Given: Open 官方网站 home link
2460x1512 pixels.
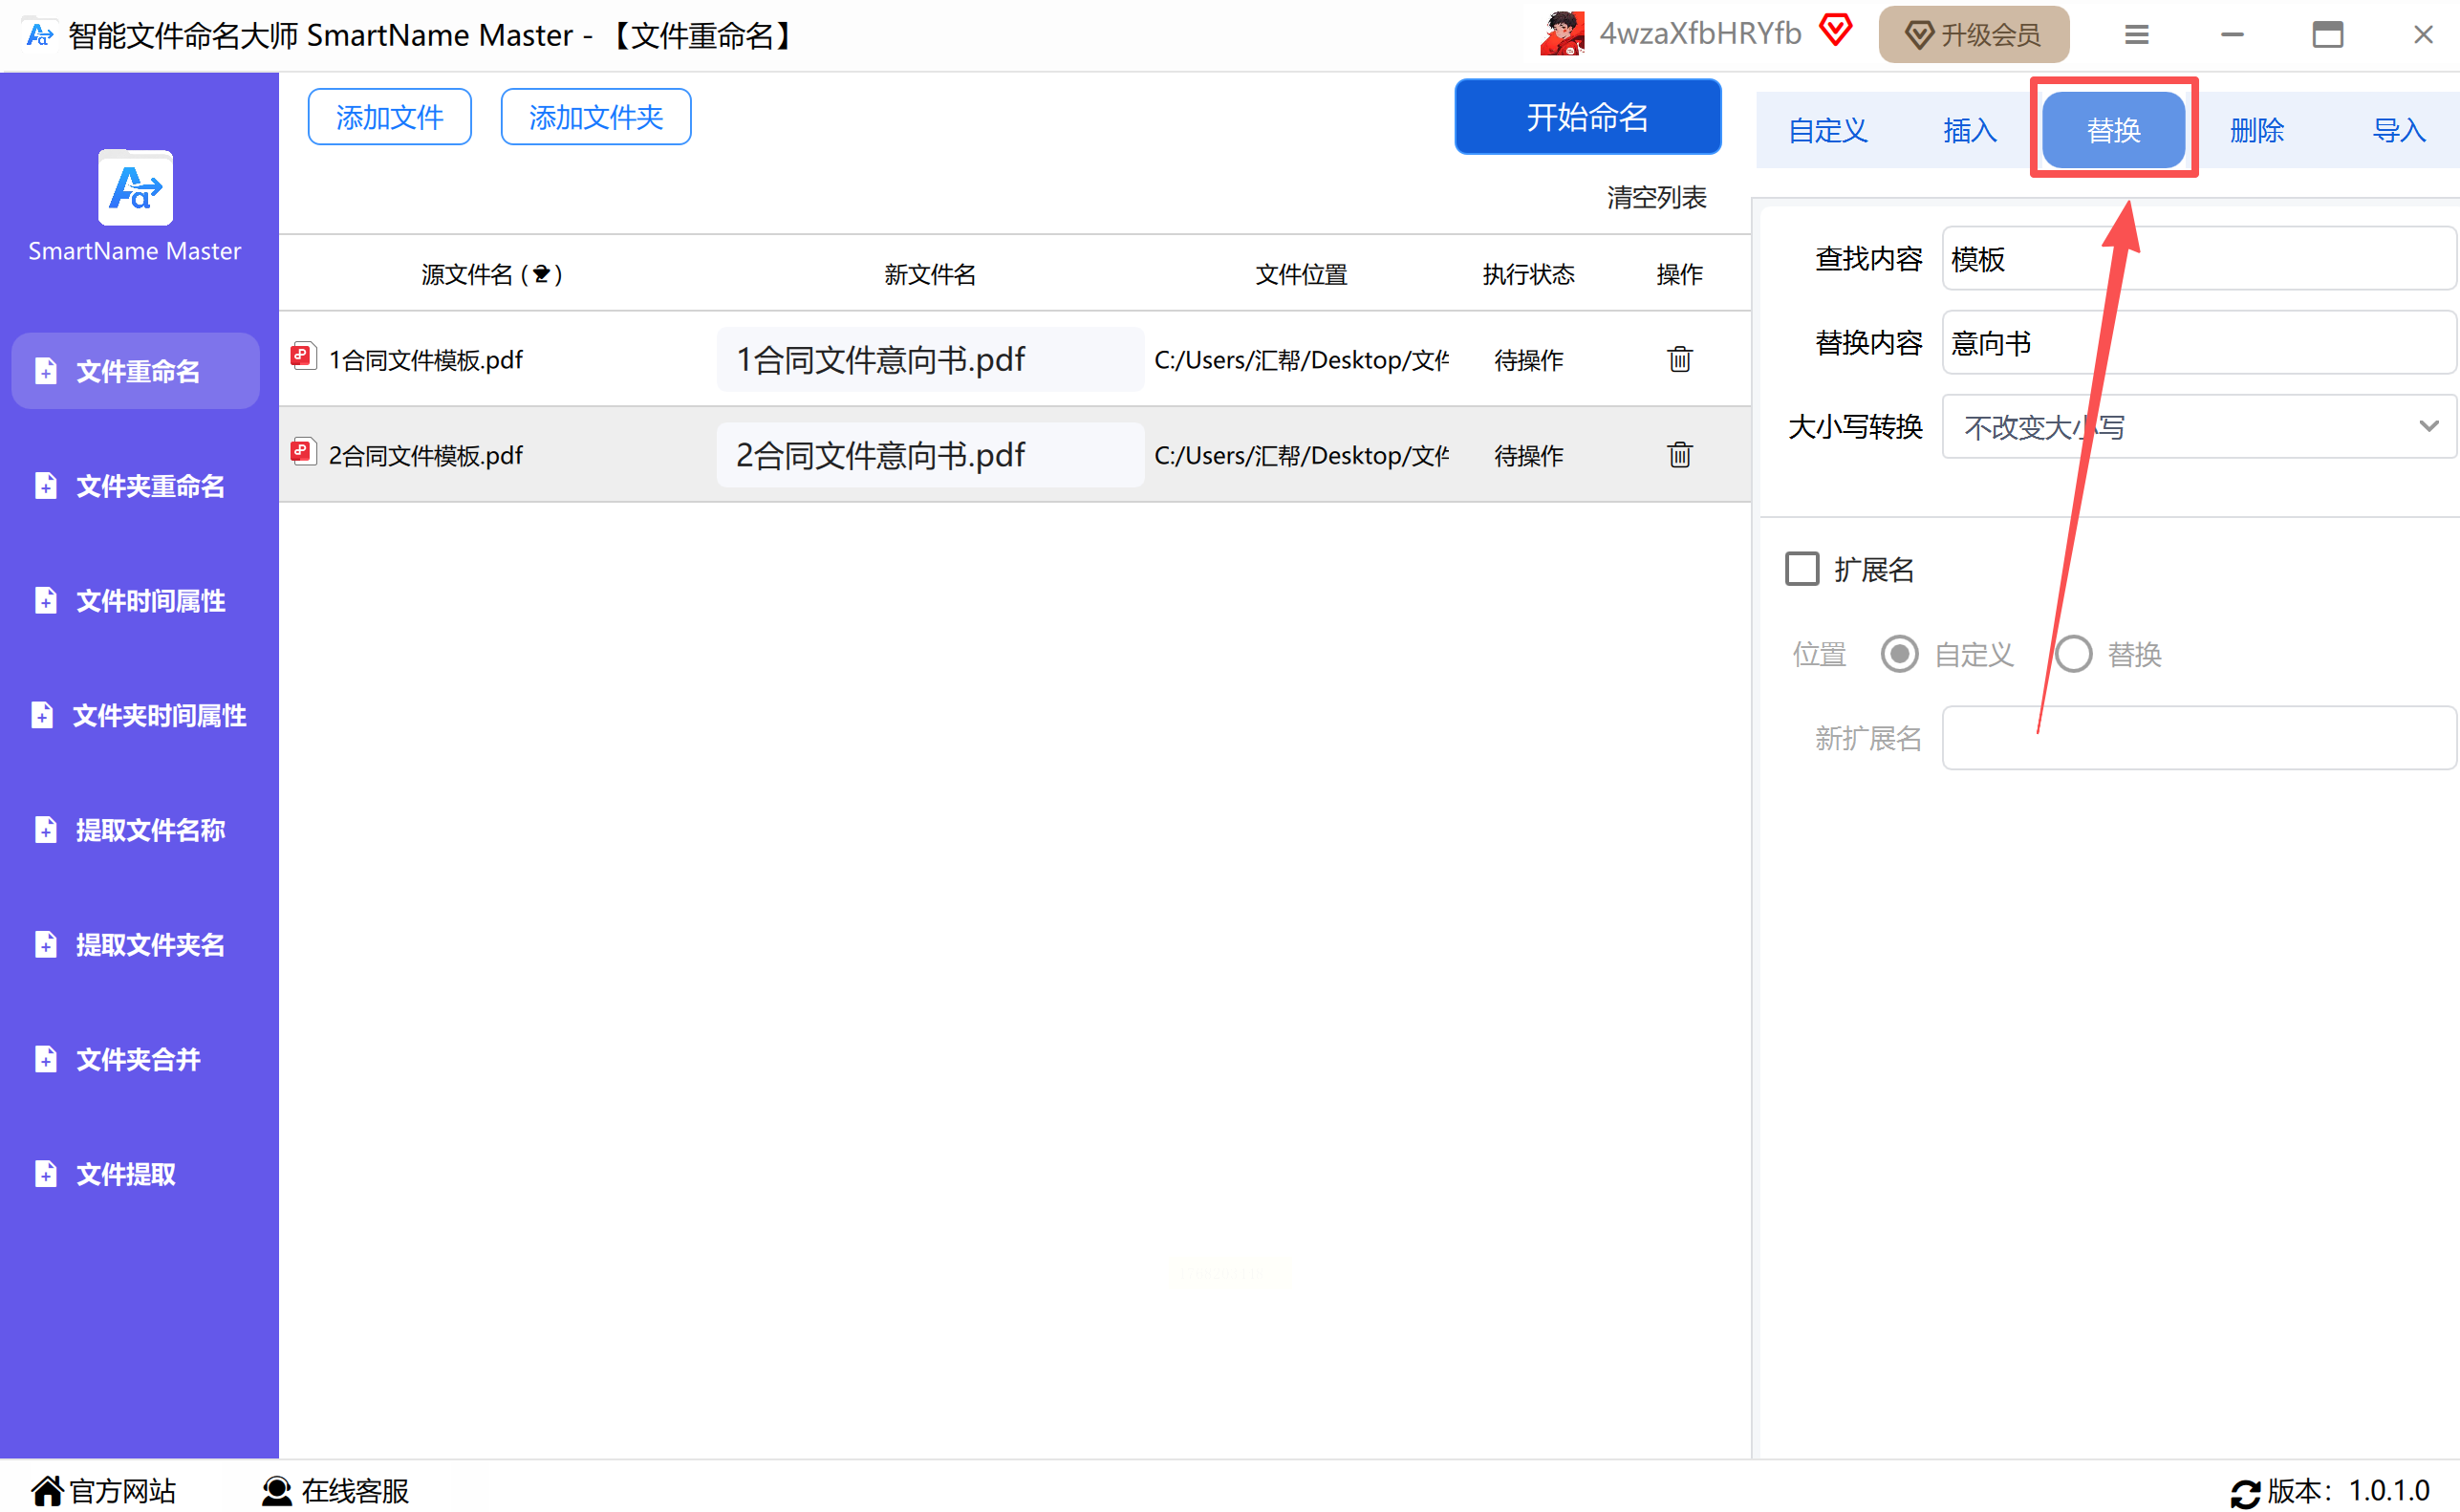Looking at the screenshot, I should [x=104, y=1490].
